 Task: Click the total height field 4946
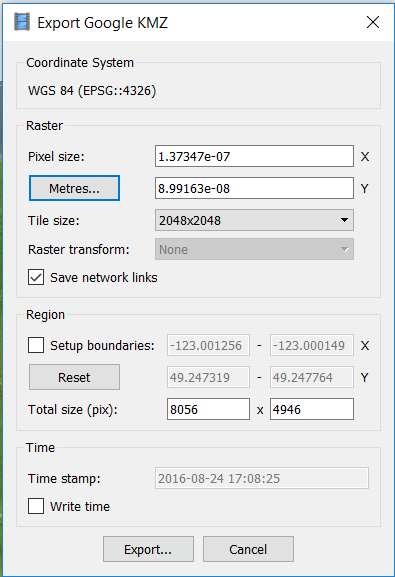tap(312, 409)
